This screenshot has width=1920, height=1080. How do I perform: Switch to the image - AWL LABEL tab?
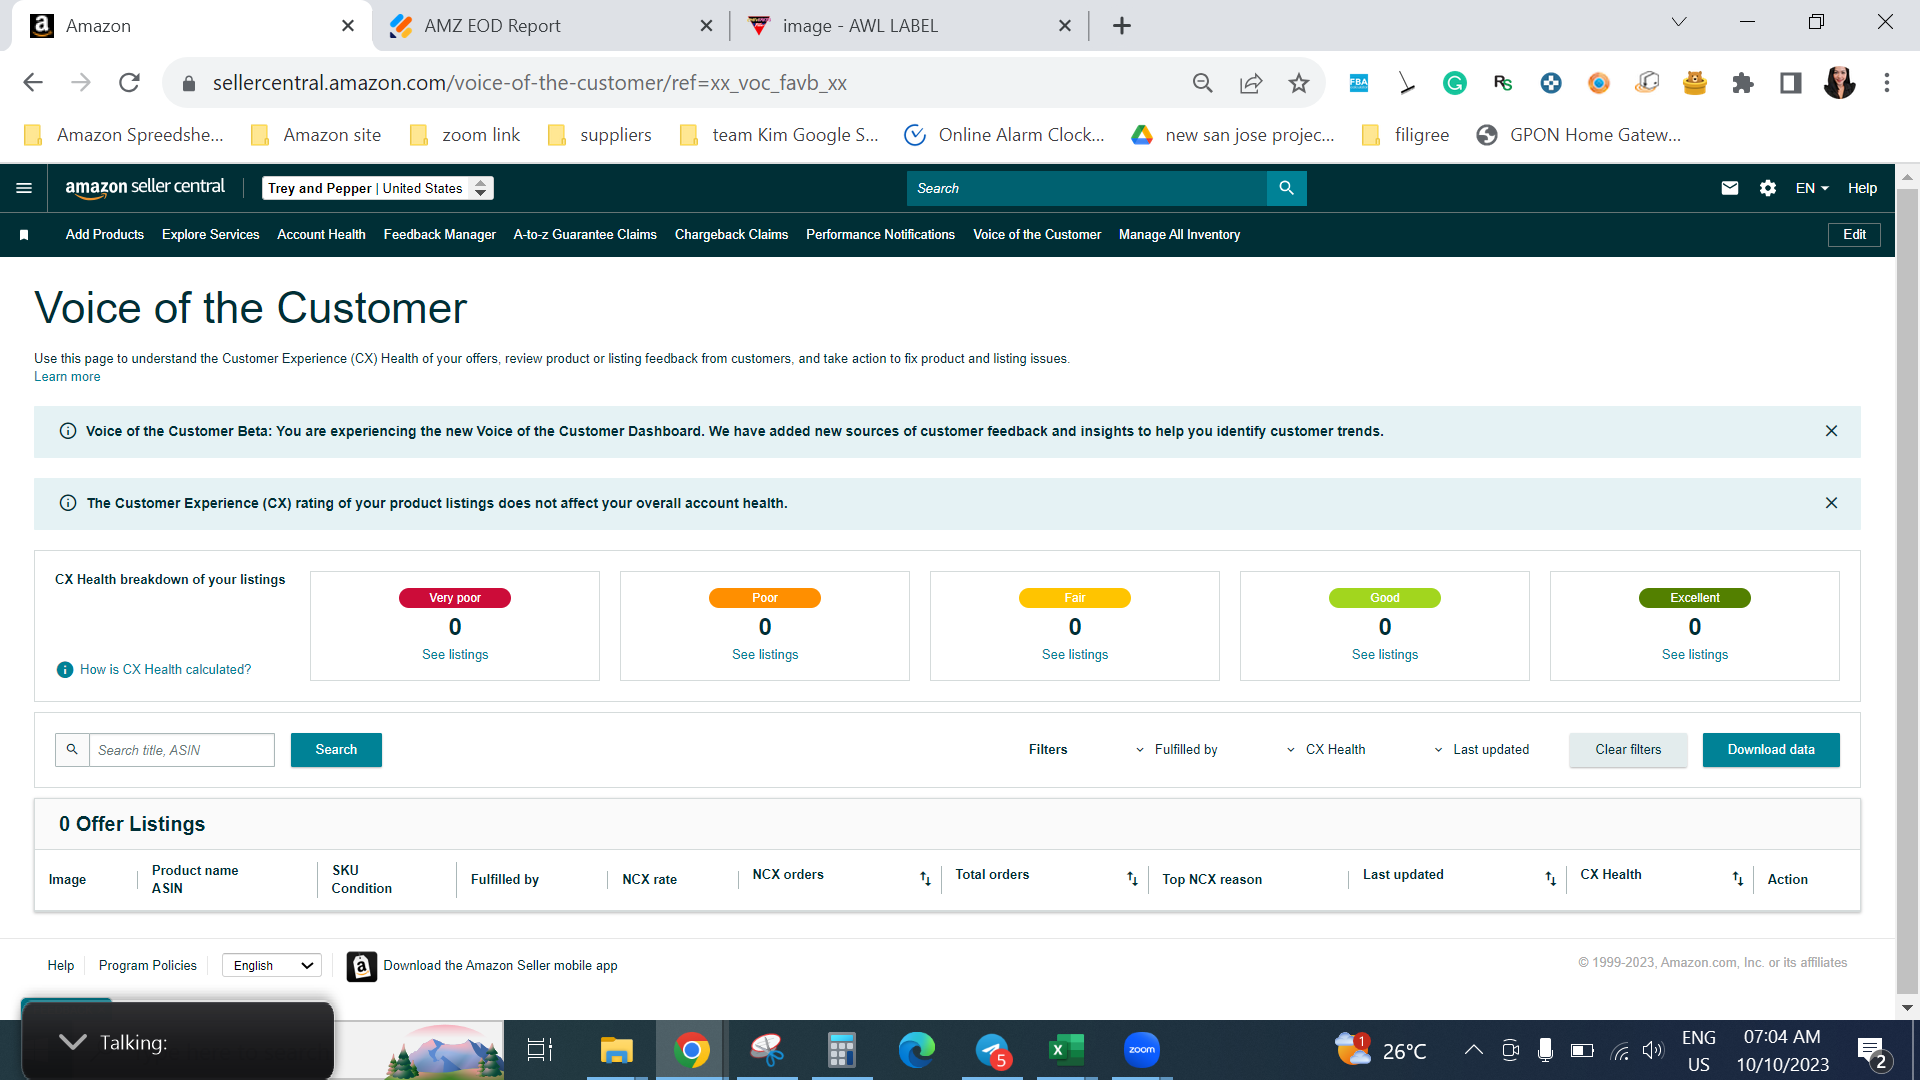point(909,26)
